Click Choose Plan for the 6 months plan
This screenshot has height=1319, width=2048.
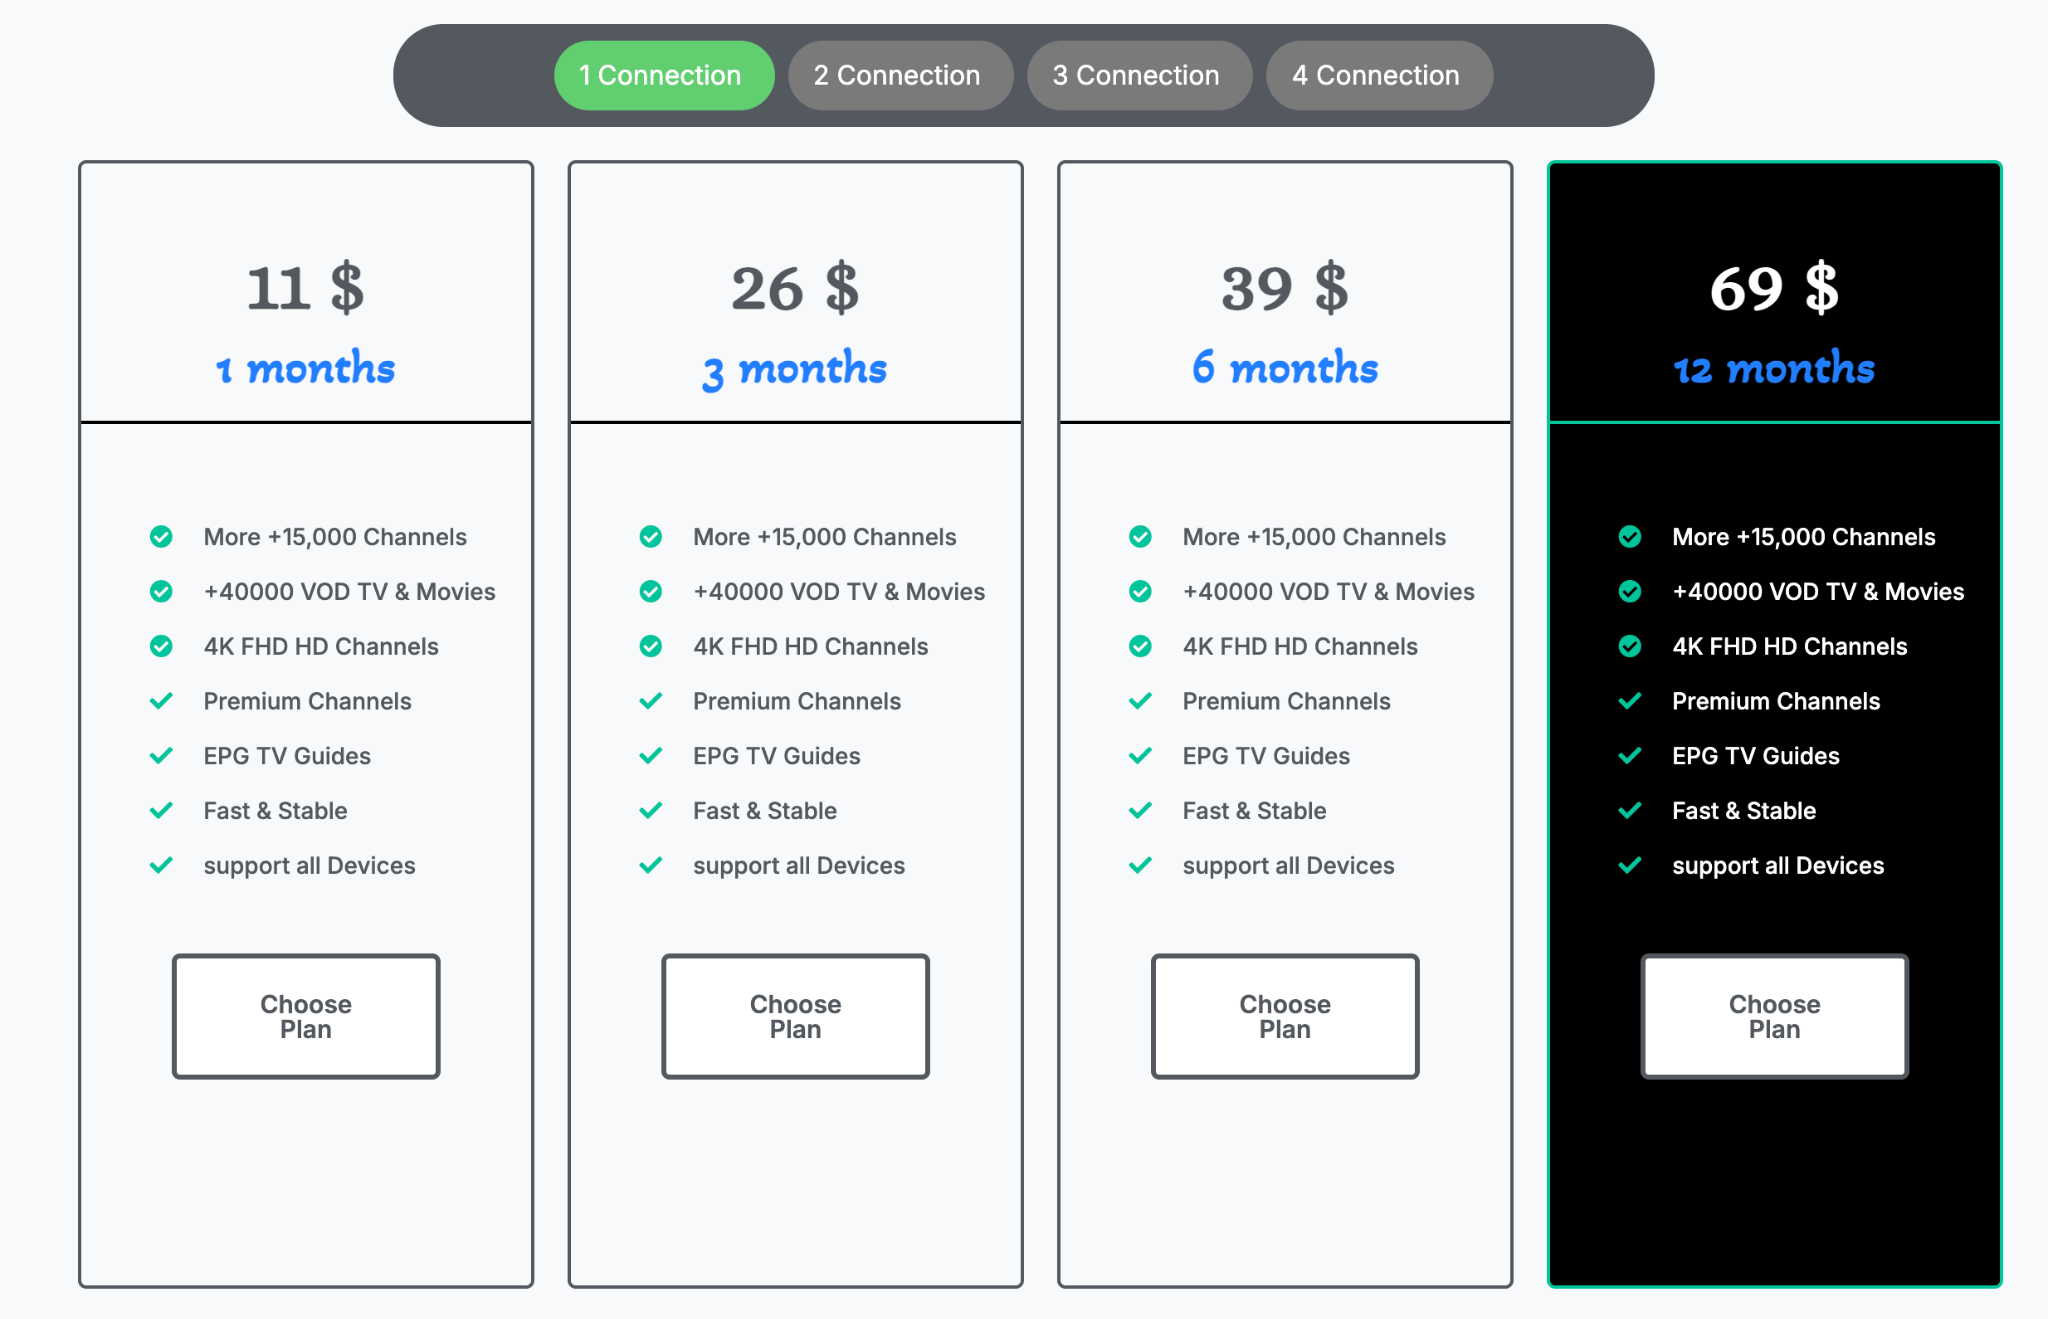tap(1284, 1016)
